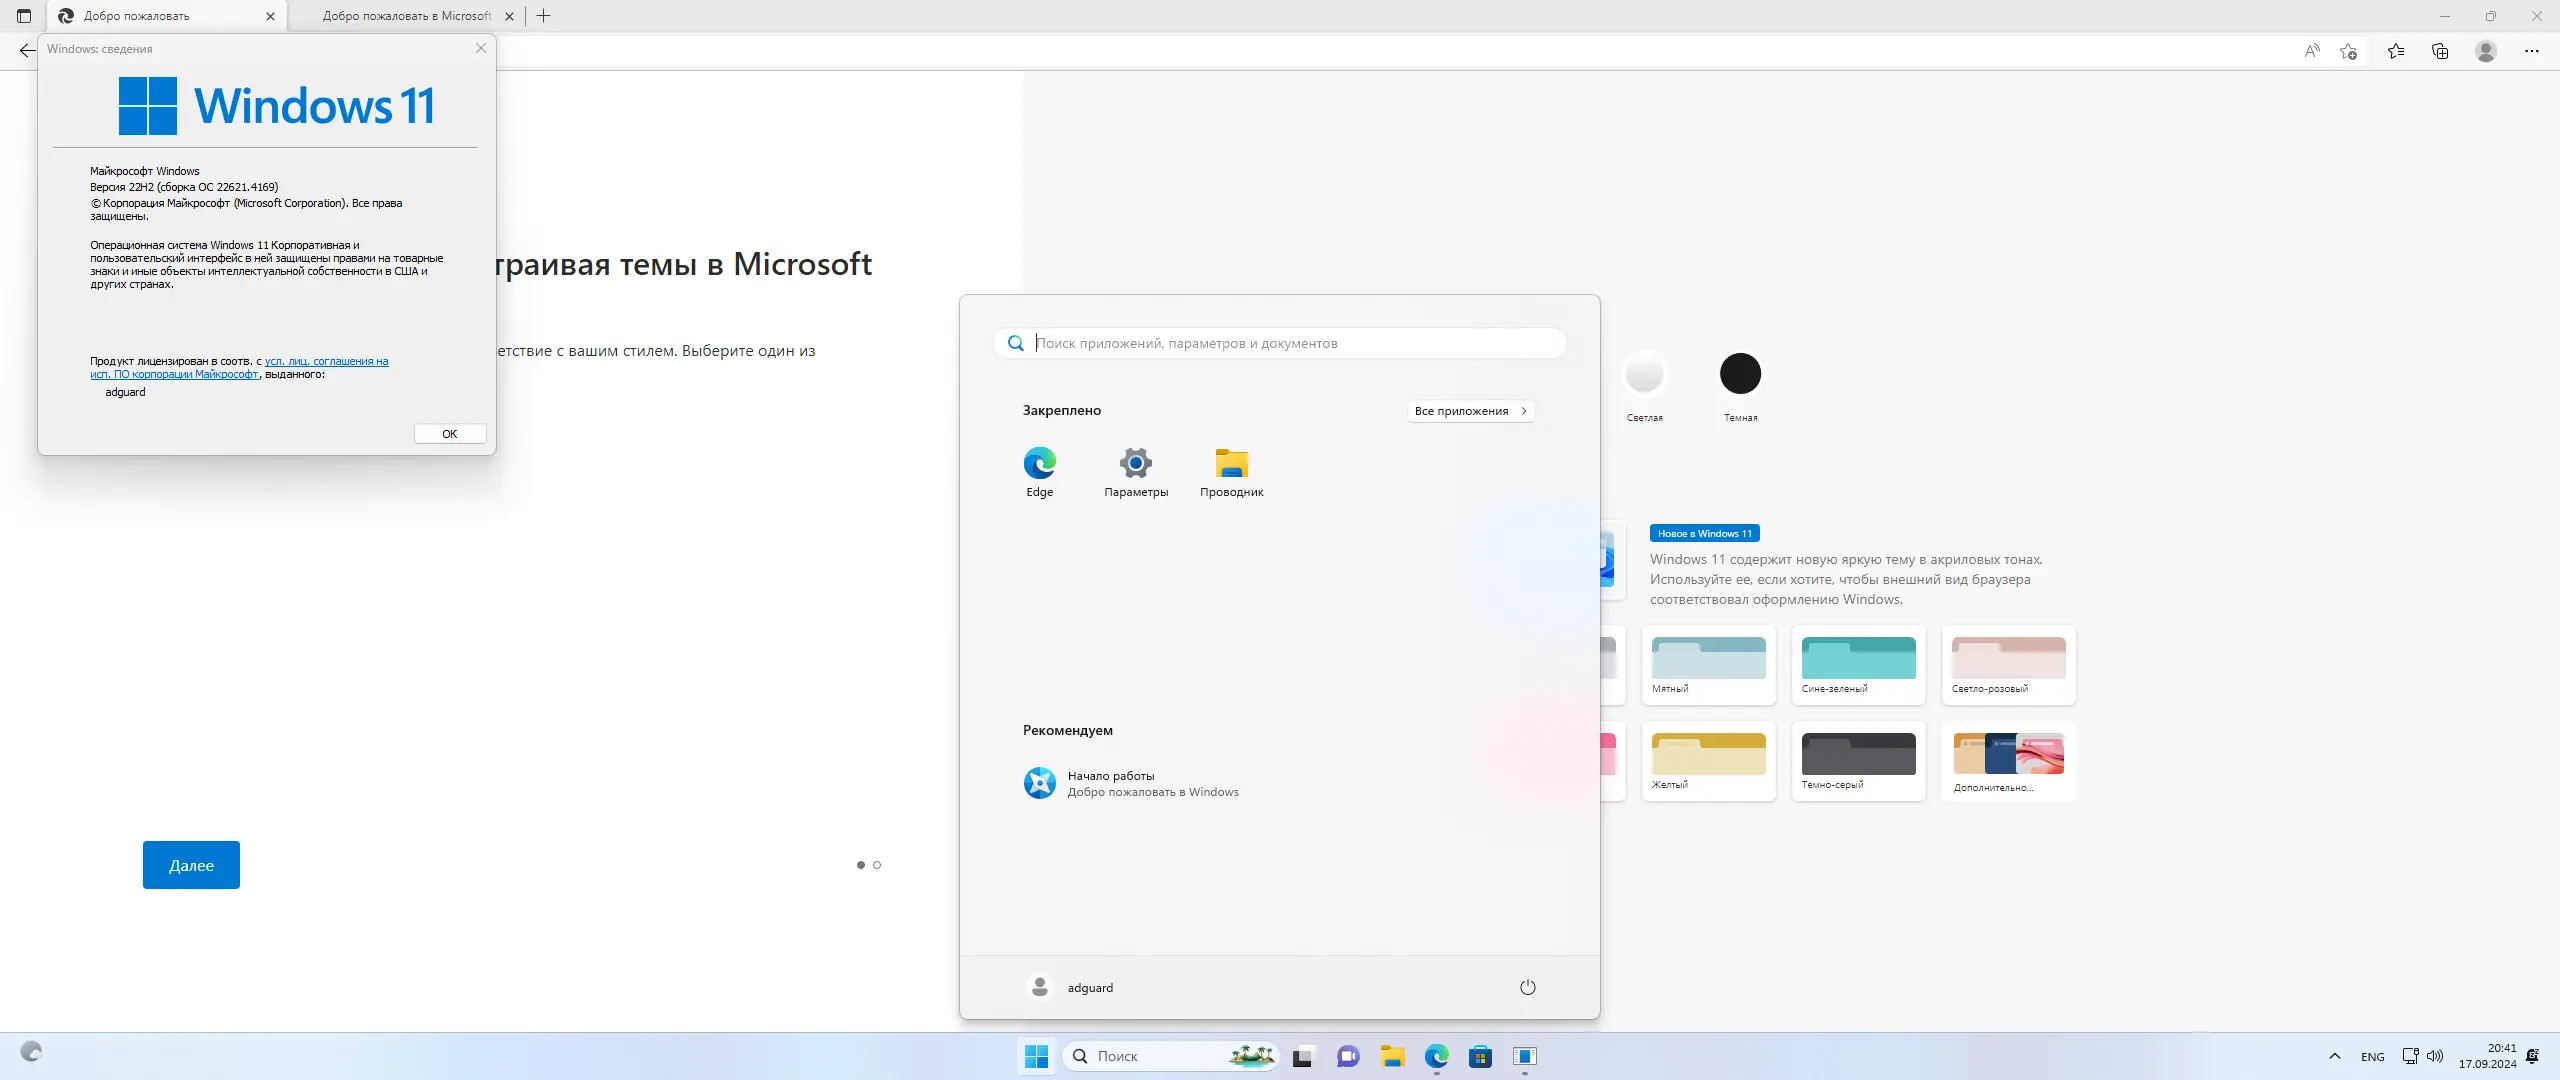Open Task View on the taskbar
This screenshot has width=2560, height=1080.
[x=1302, y=1056]
